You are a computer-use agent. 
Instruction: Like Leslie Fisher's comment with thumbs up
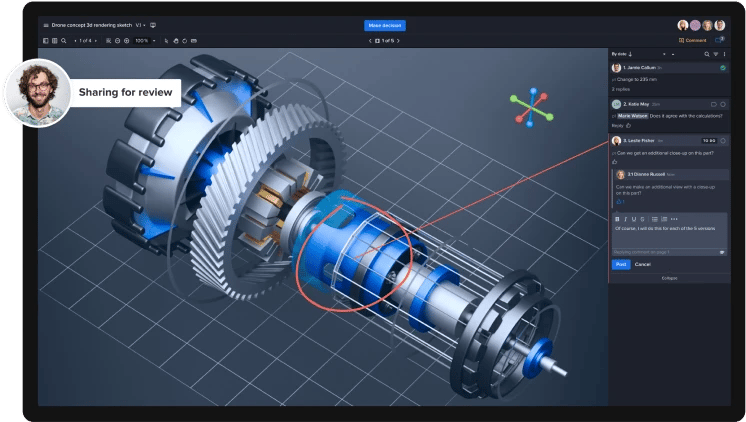pos(615,161)
